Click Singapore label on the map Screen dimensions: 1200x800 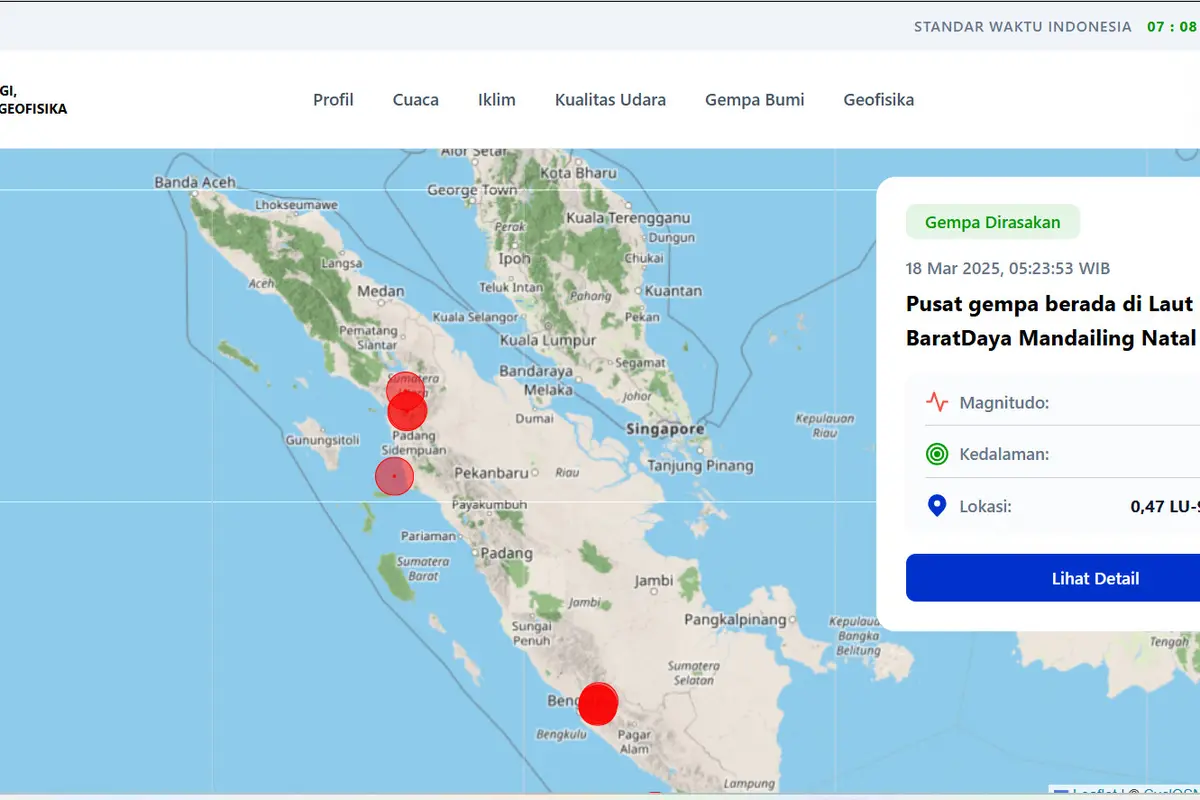click(664, 428)
